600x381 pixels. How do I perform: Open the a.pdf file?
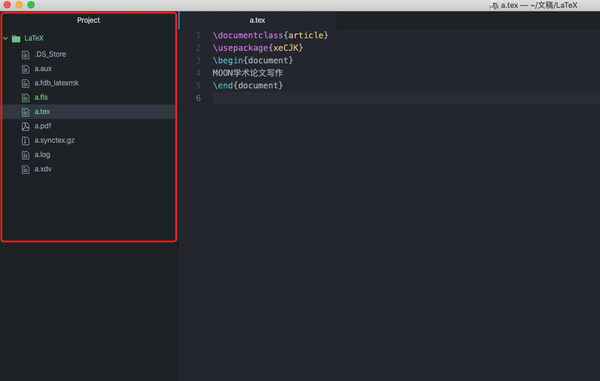pos(42,126)
